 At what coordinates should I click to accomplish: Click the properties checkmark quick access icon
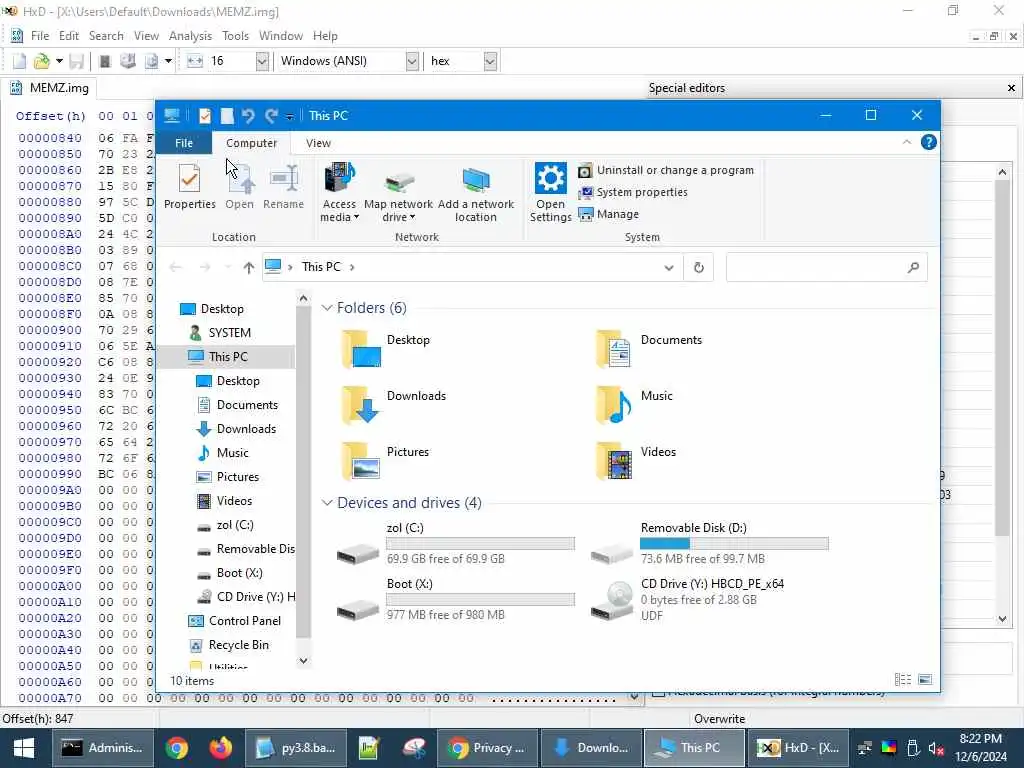[x=204, y=116]
